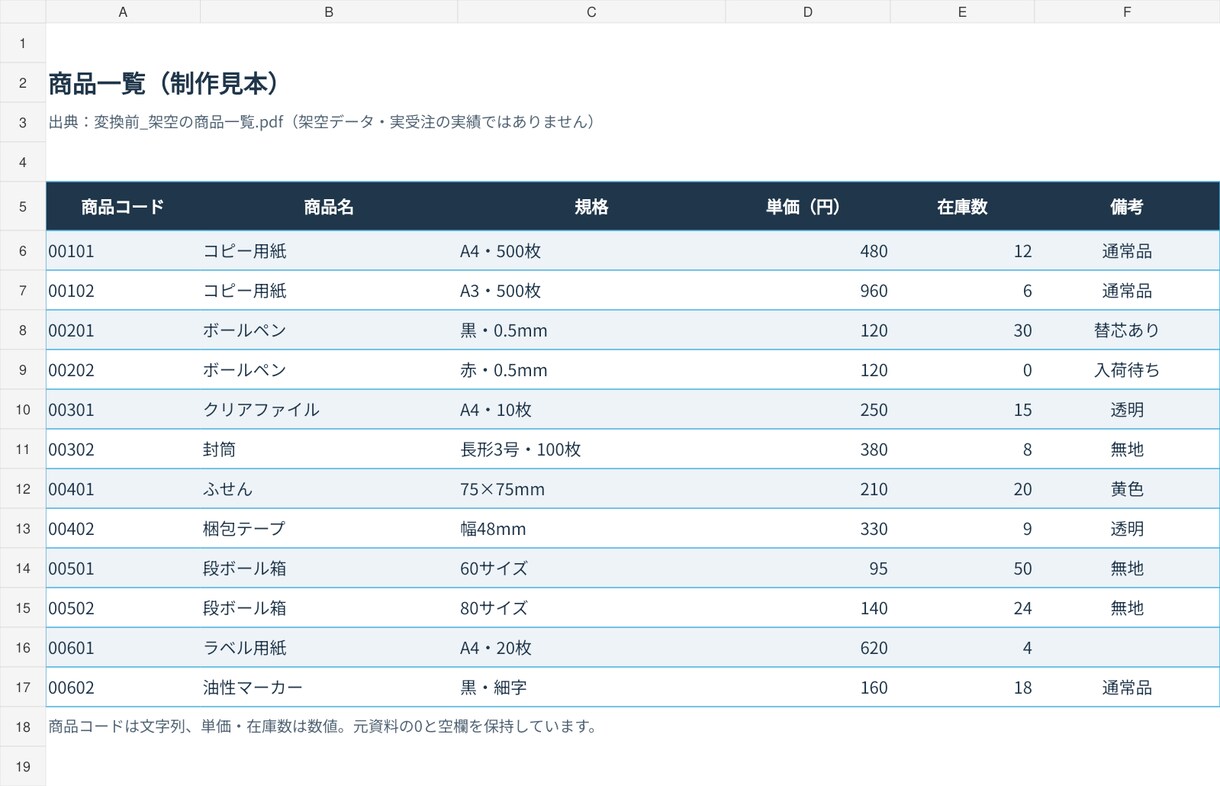Select column D header

pos(807,12)
